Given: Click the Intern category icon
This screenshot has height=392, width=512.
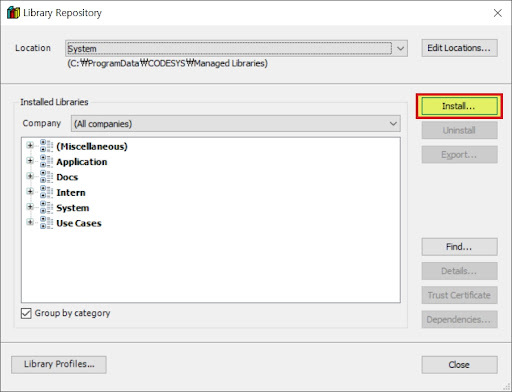Looking at the screenshot, I should coord(46,192).
